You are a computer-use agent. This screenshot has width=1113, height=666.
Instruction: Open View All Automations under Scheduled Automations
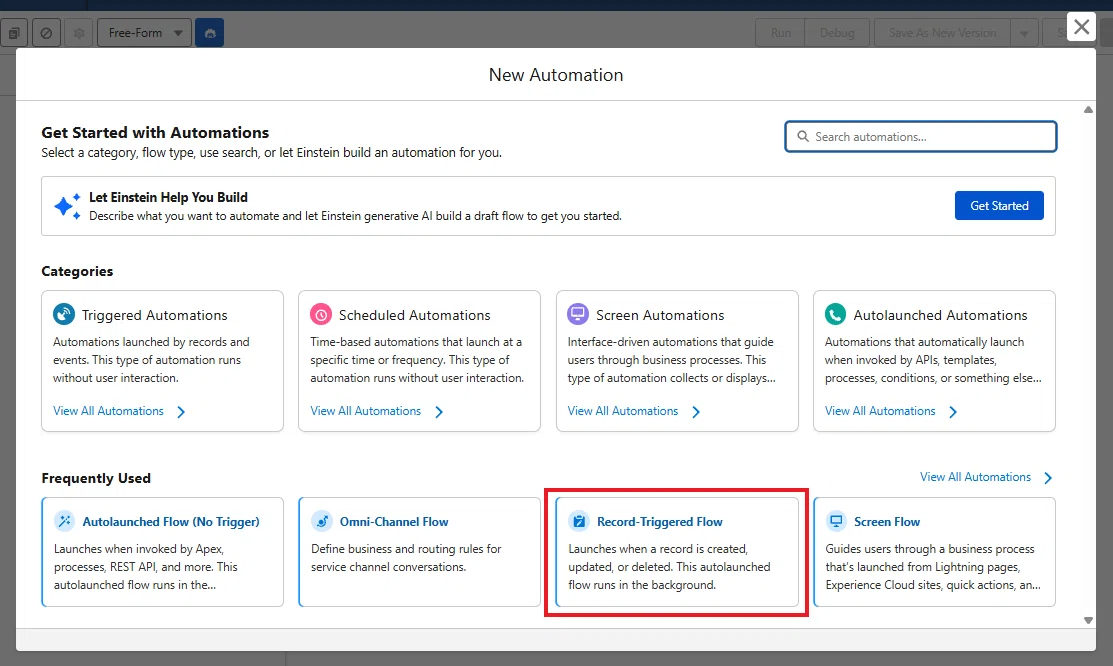pyautogui.click(x=376, y=411)
